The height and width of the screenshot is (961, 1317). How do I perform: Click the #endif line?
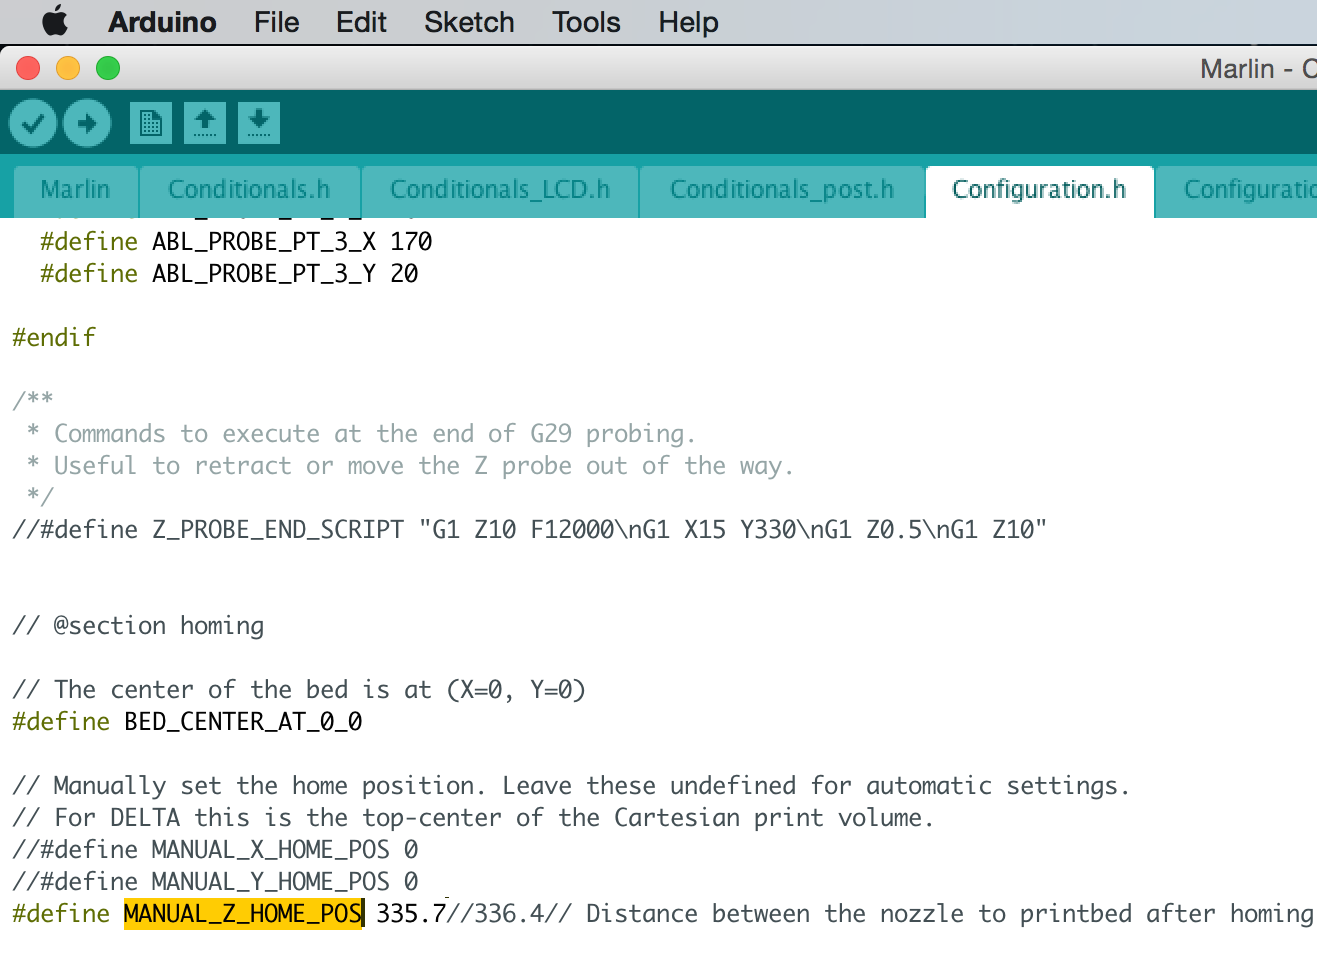pos(54,337)
